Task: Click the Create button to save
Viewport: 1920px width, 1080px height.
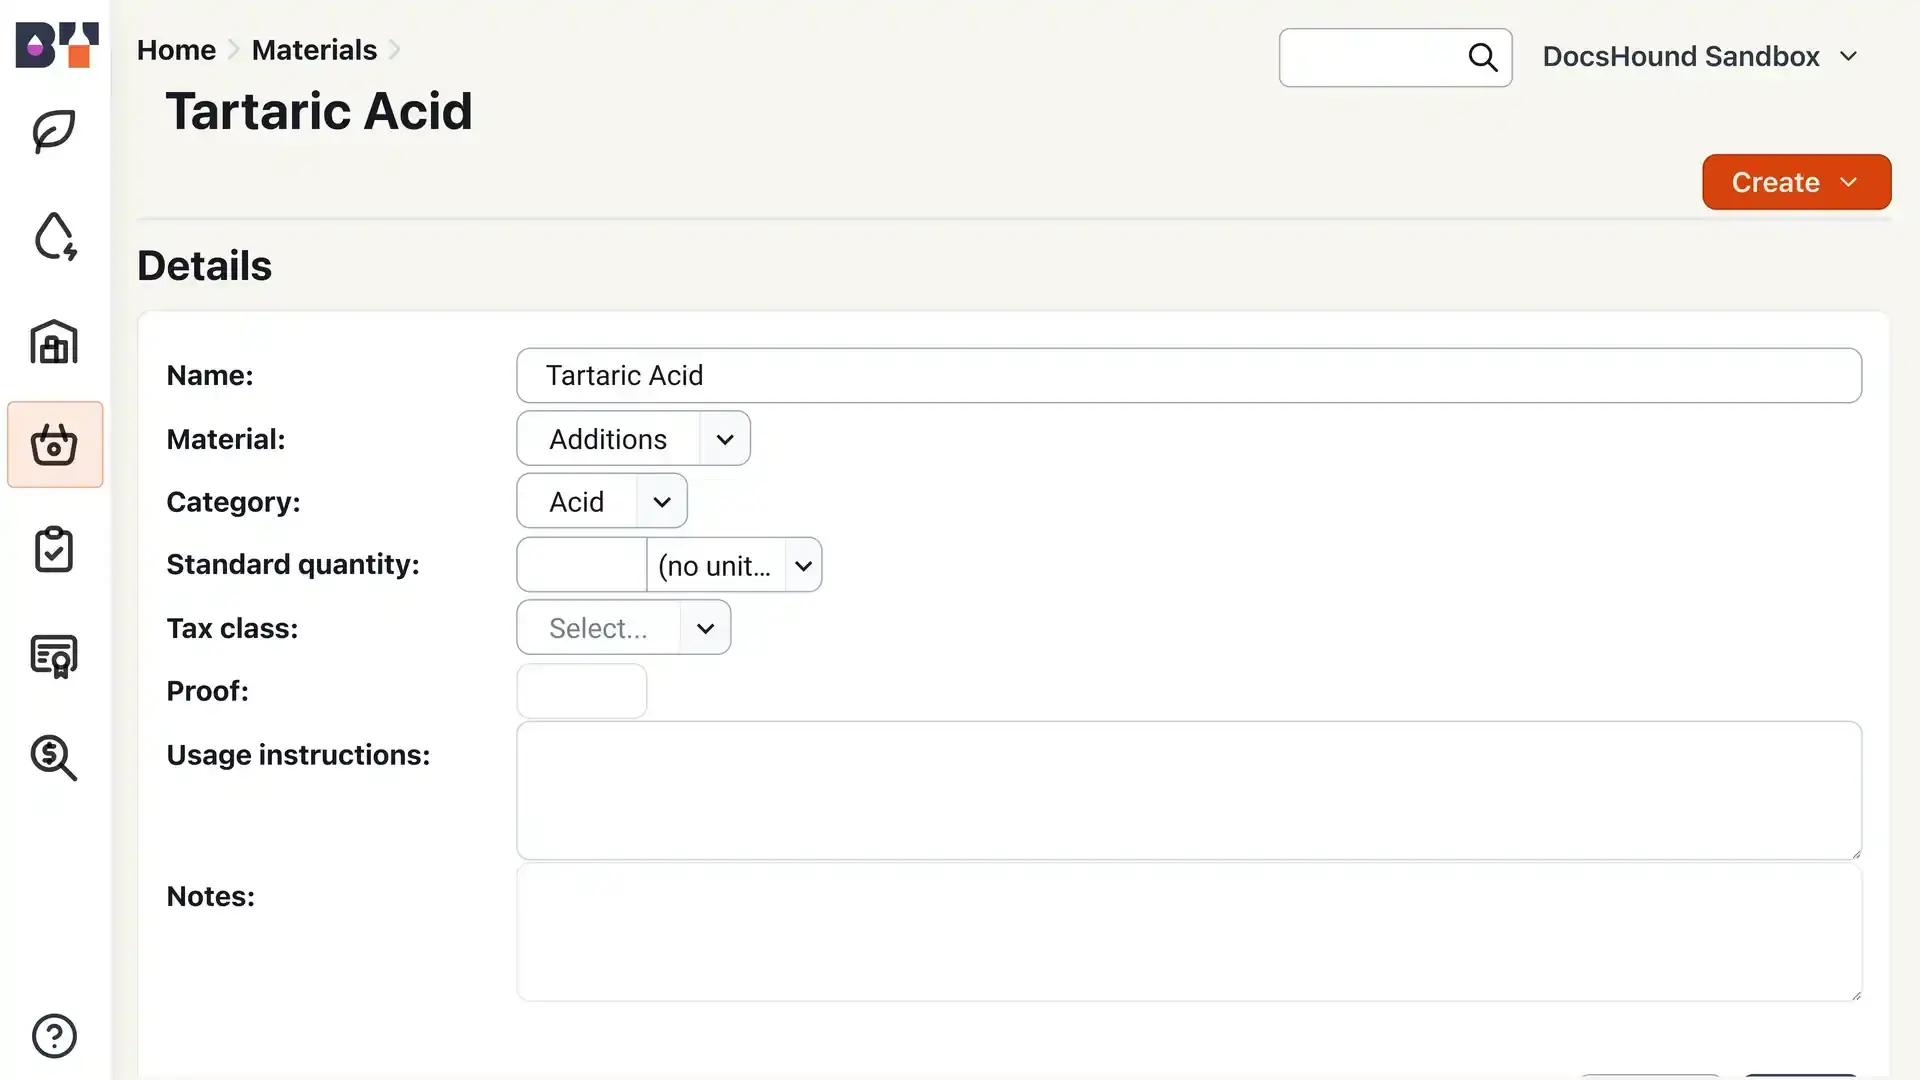Action: (x=1796, y=181)
